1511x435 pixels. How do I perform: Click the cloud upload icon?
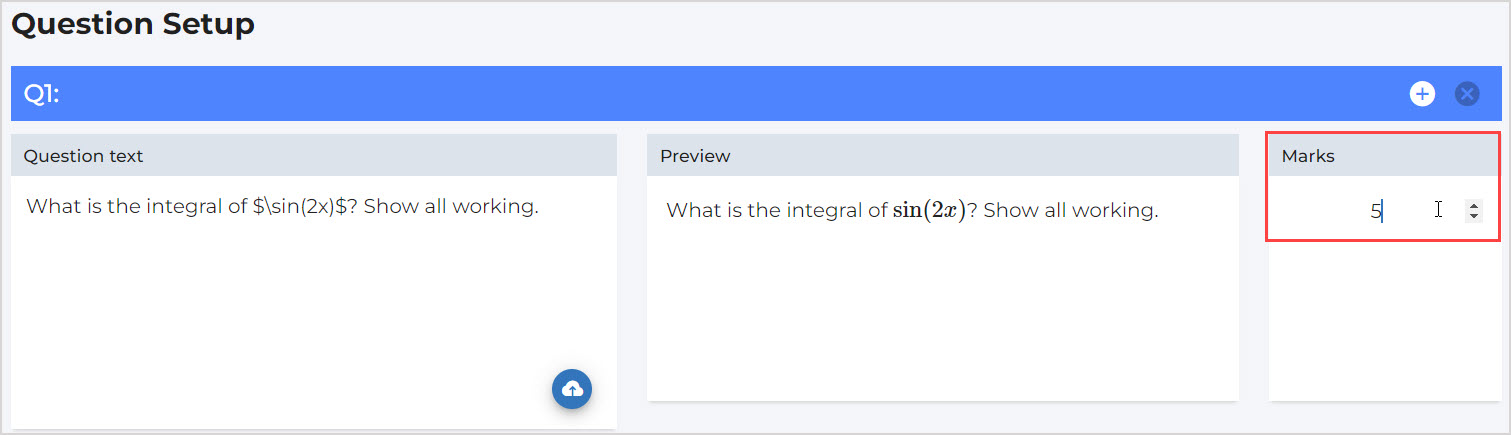[572, 389]
